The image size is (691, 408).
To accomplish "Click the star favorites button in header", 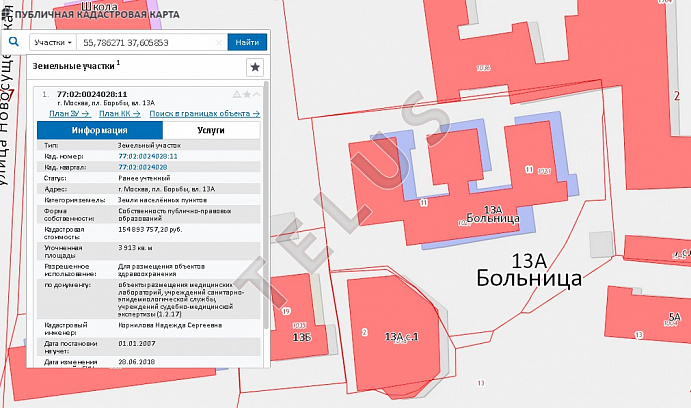I will [x=255, y=67].
